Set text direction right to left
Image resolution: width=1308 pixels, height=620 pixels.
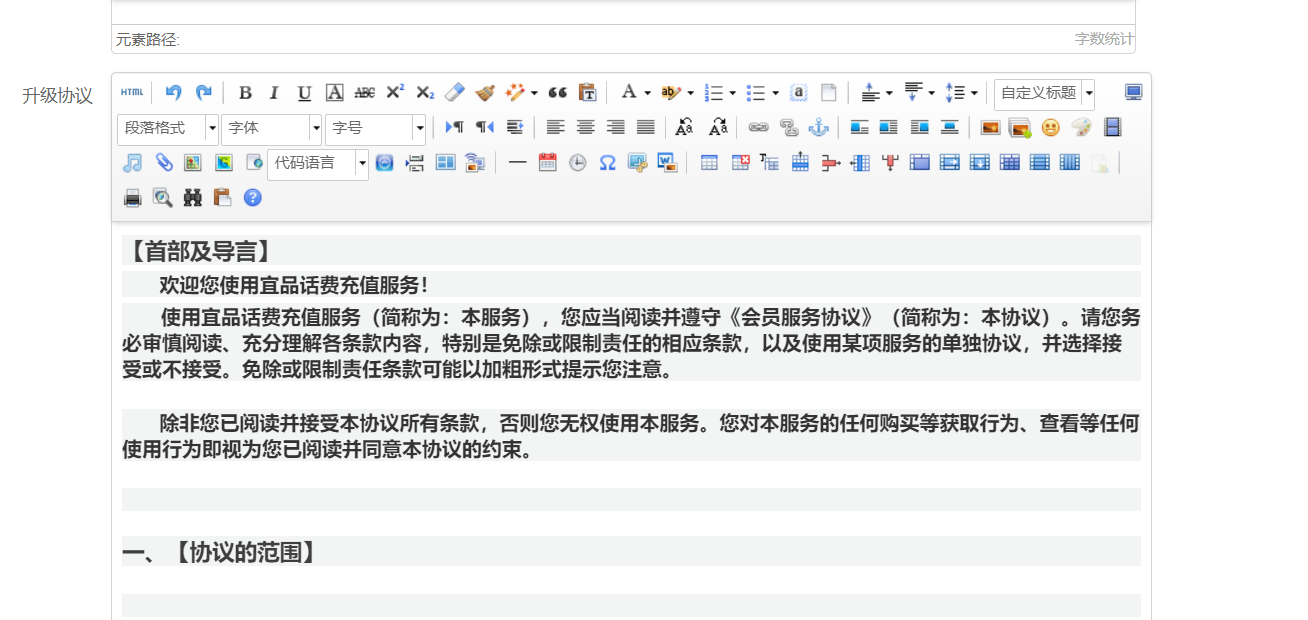click(484, 128)
